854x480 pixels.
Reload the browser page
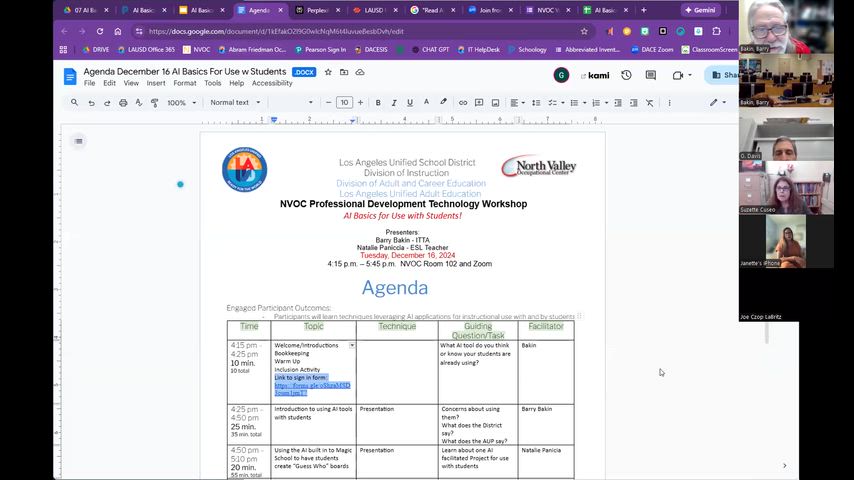point(100,32)
